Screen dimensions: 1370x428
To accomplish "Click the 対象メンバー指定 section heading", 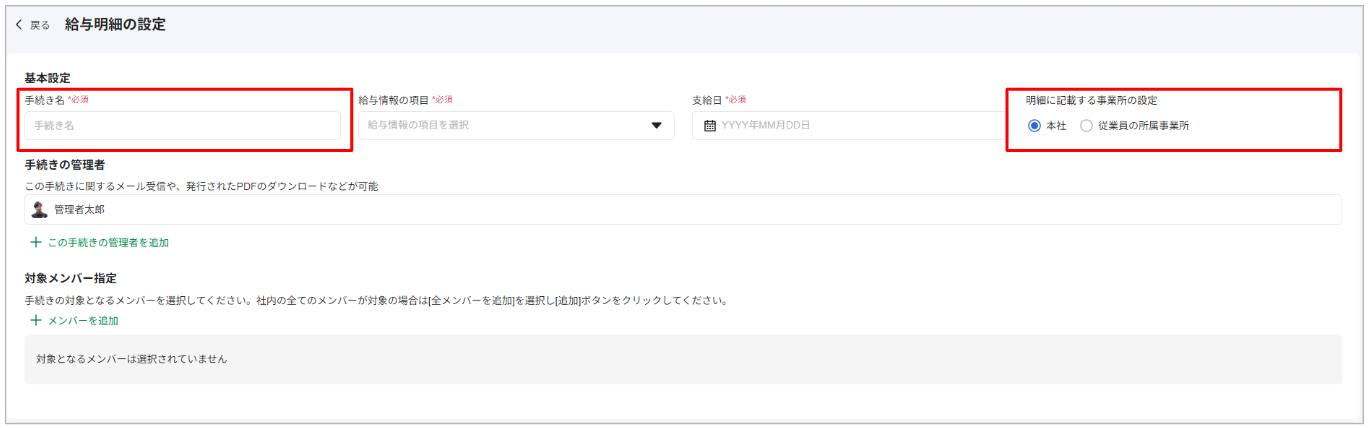I will click(x=70, y=277).
